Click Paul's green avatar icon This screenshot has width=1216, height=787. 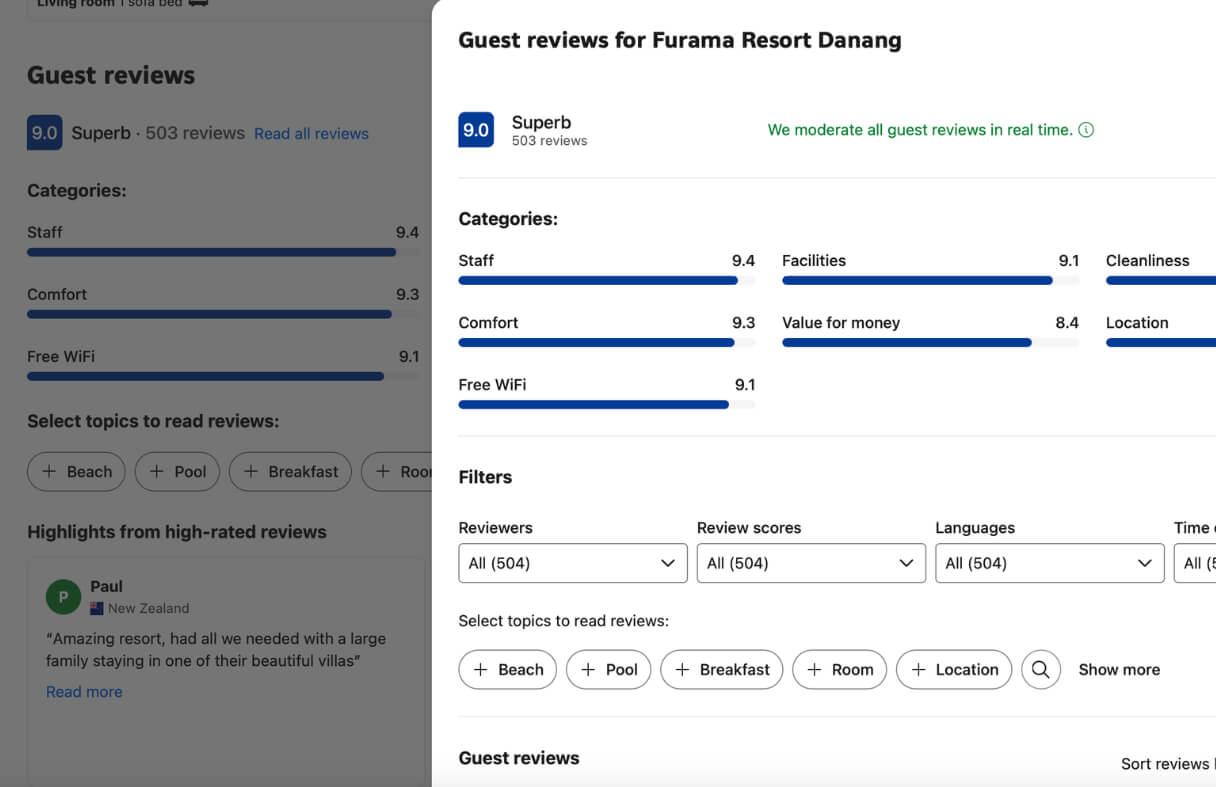pos(62,597)
